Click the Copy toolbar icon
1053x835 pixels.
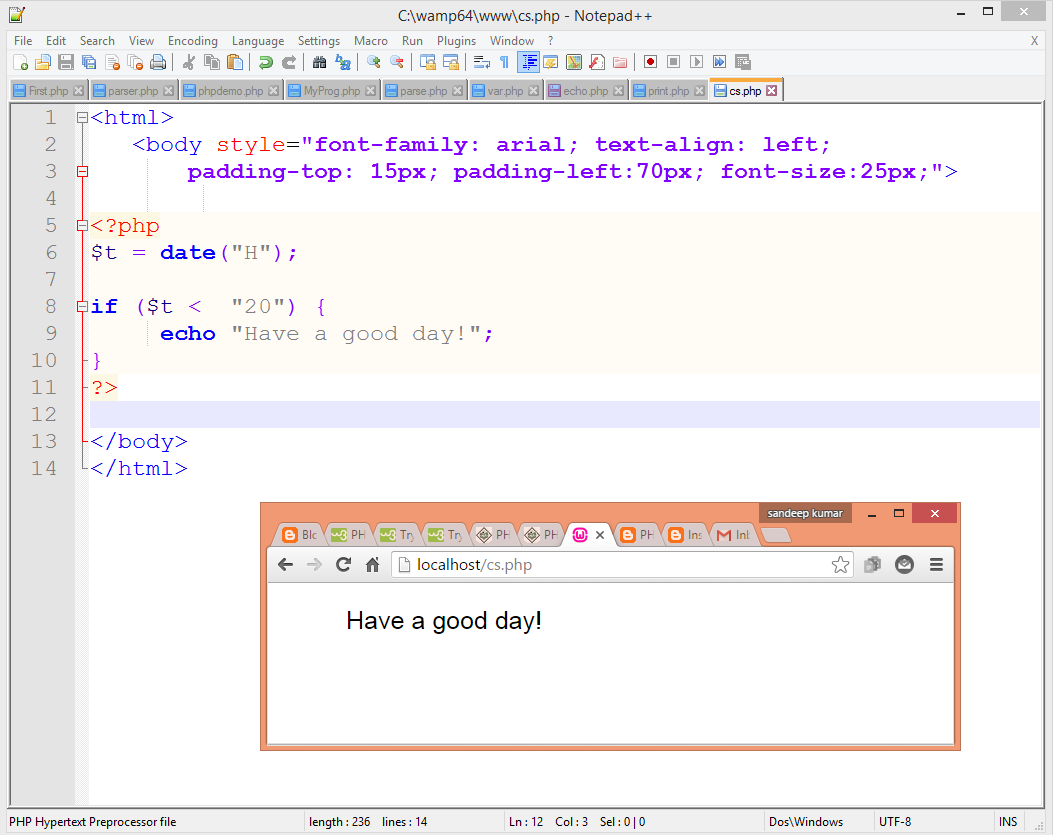coord(212,62)
